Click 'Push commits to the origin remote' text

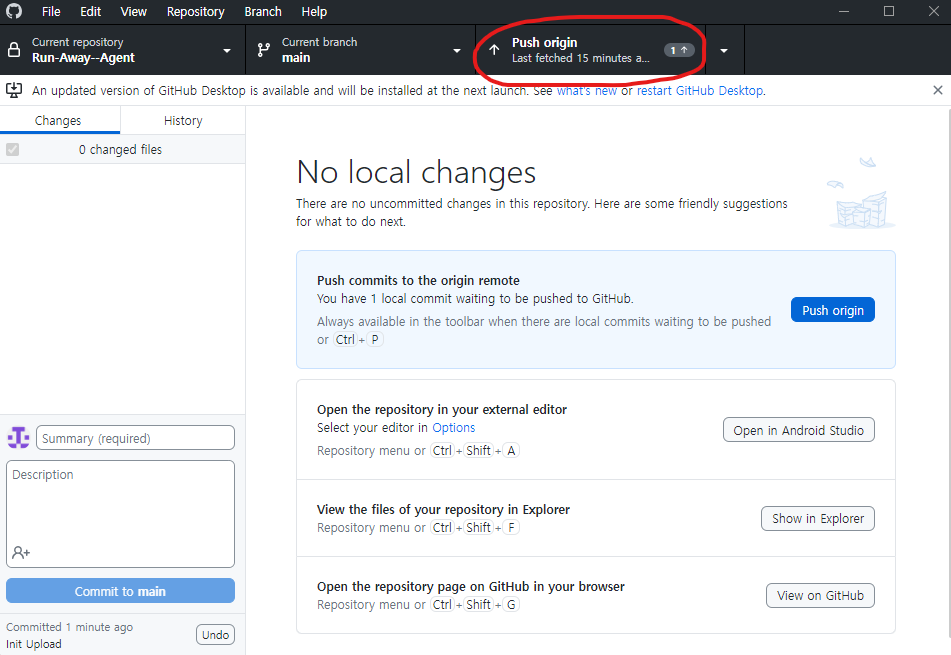(418, 280)
